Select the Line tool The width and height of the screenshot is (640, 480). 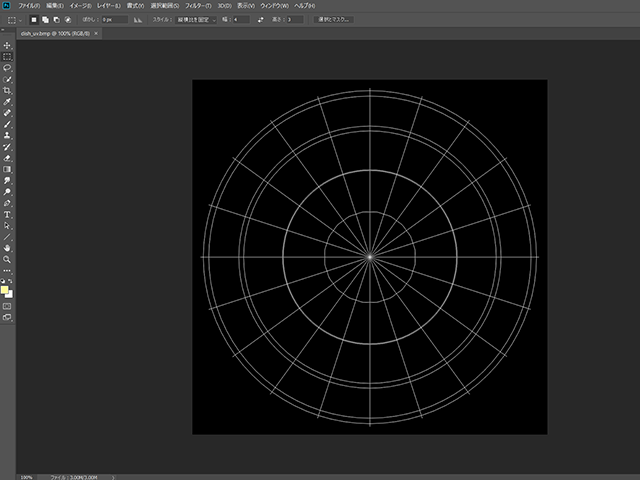(7, 237)
